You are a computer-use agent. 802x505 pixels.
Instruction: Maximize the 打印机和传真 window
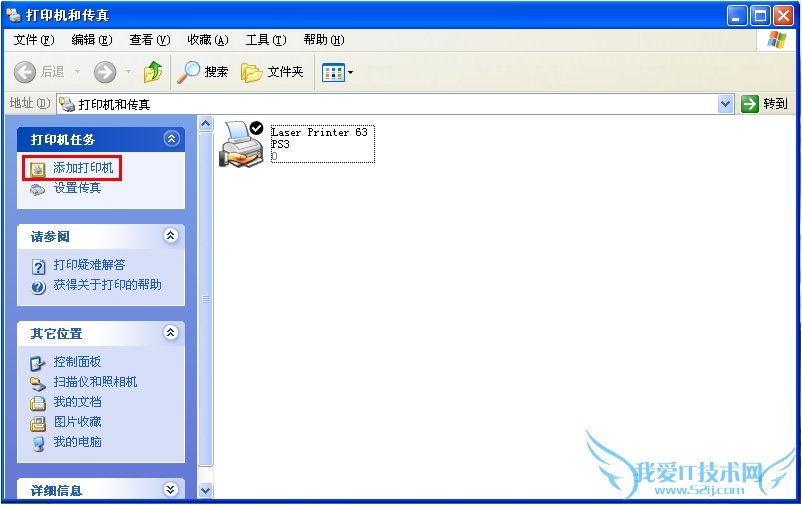click(x=760, y=16)
